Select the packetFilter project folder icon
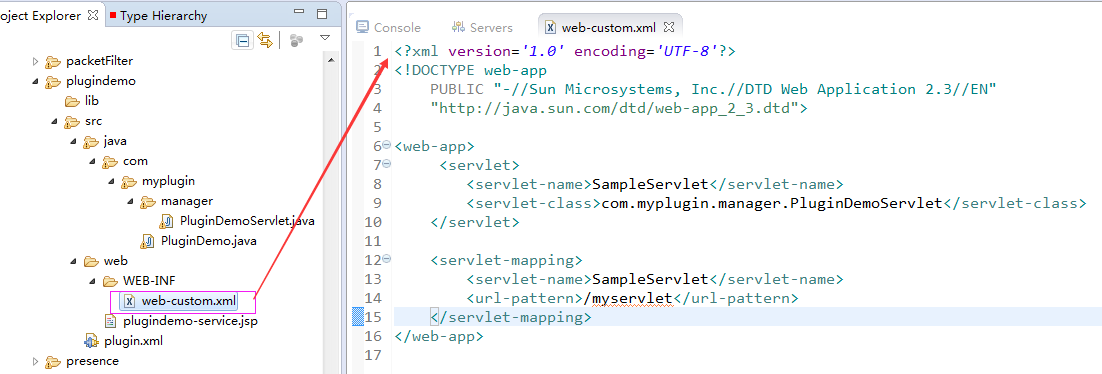This screenshot has height=374, width=1102. pyautogui.click(x=53, y=62)
